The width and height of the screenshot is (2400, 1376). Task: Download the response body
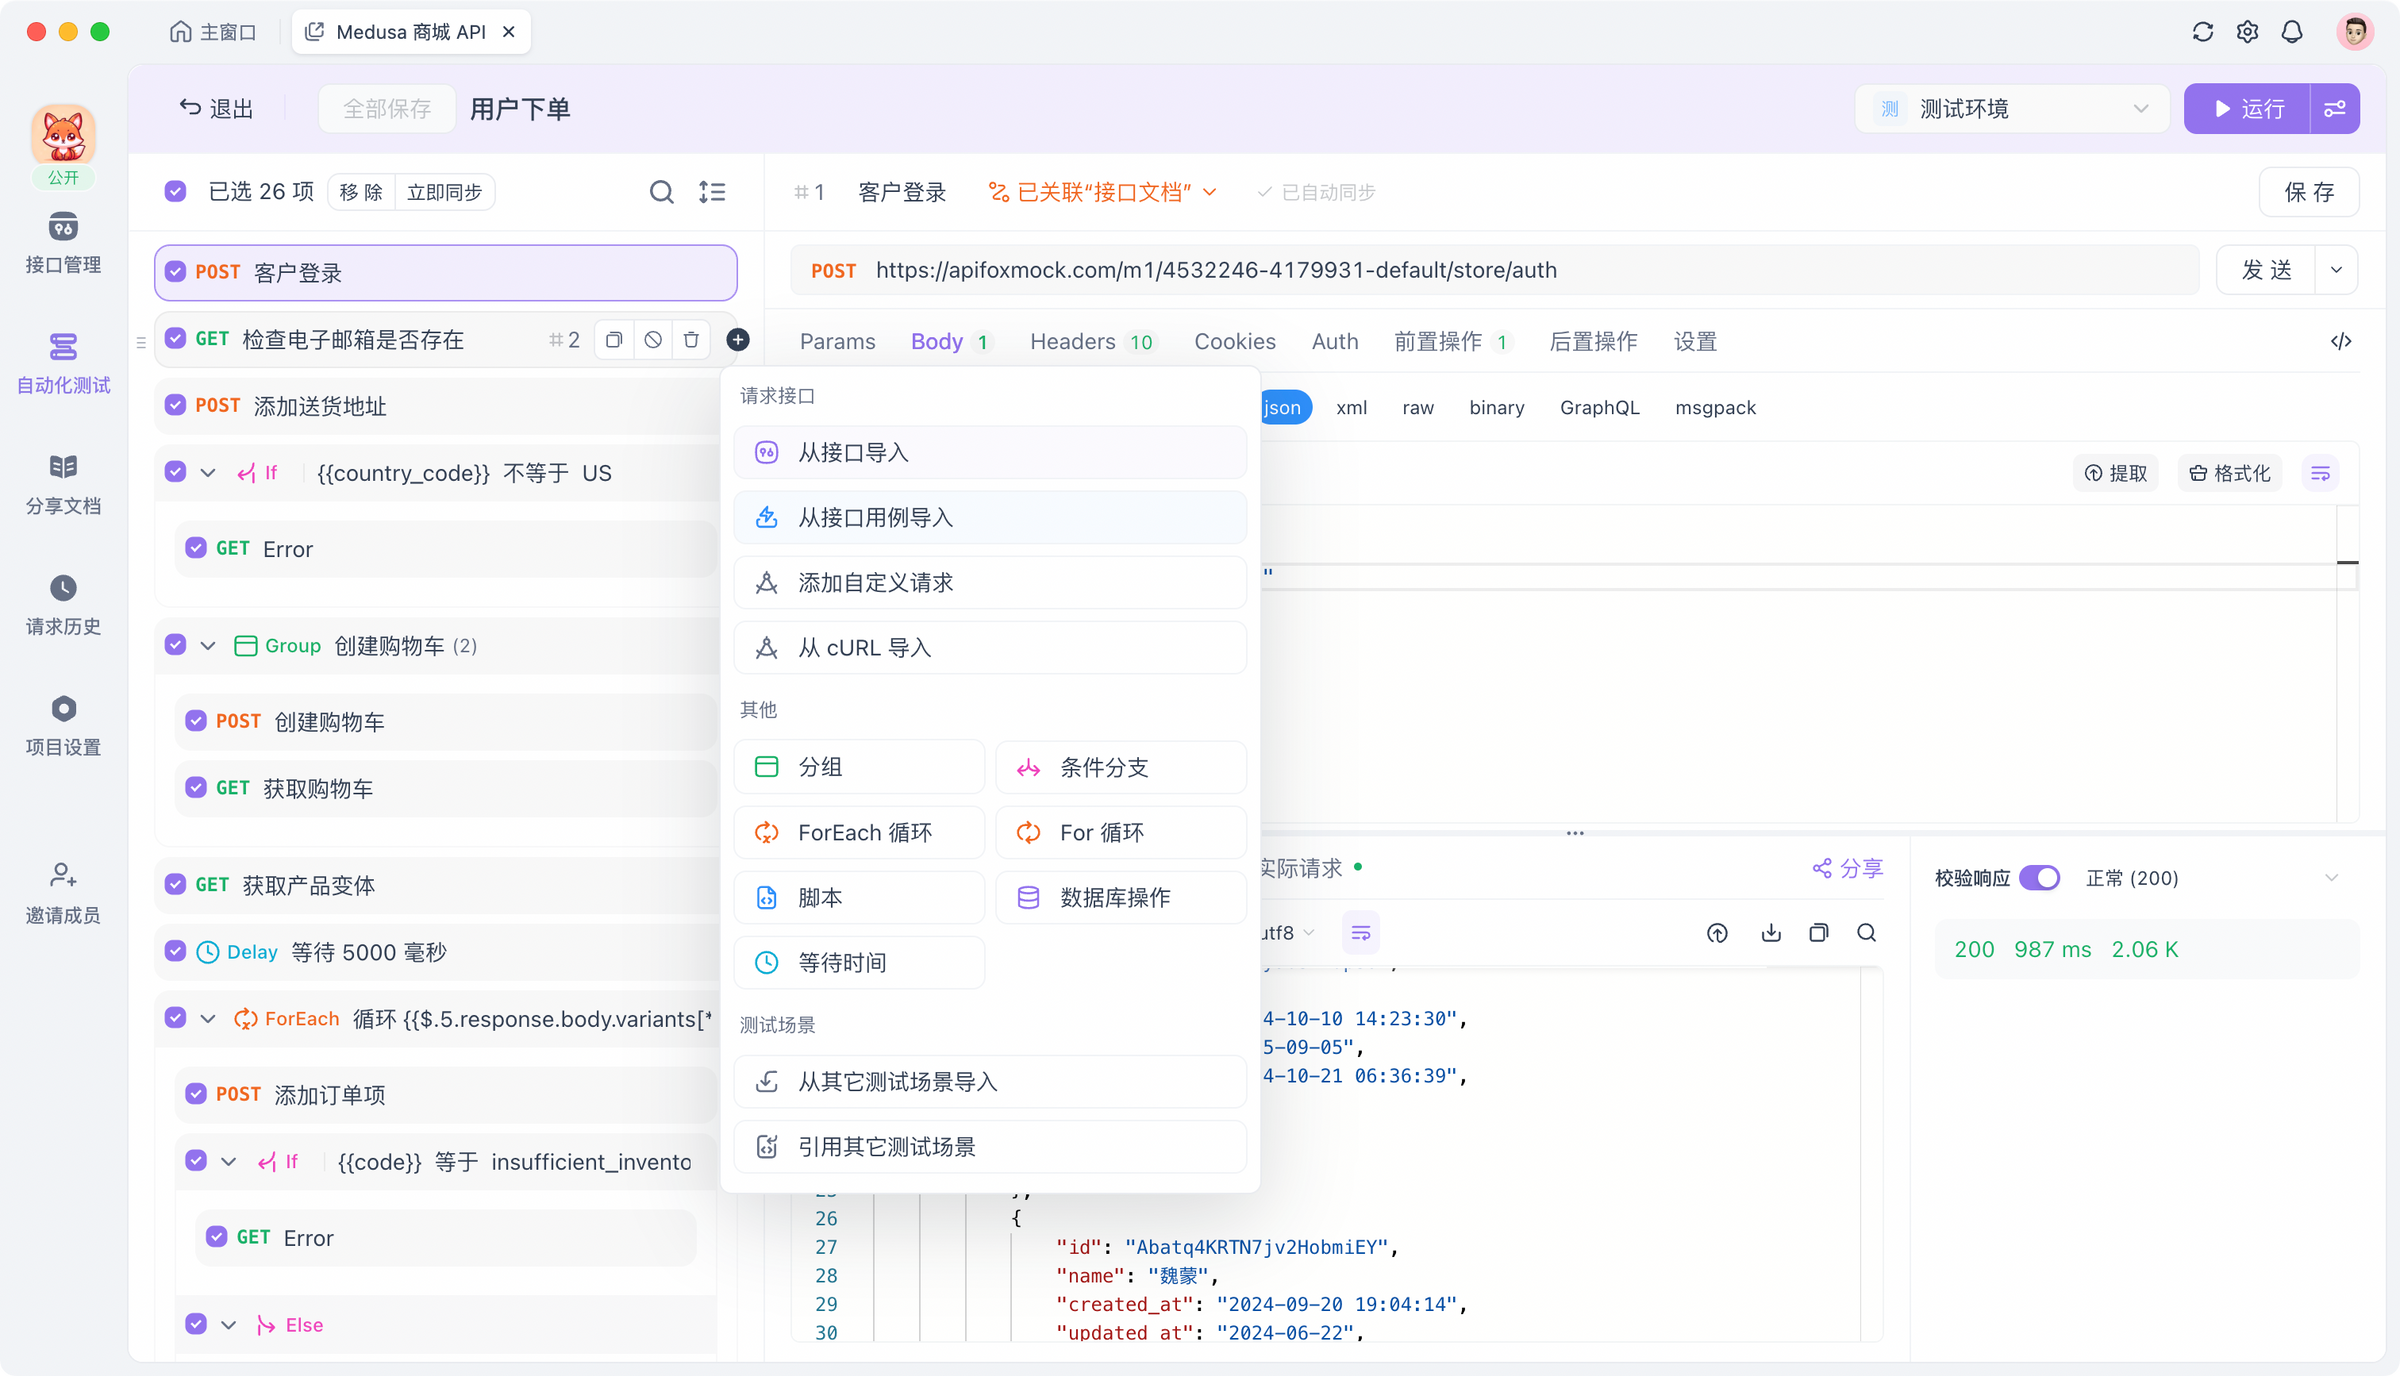1770,932
